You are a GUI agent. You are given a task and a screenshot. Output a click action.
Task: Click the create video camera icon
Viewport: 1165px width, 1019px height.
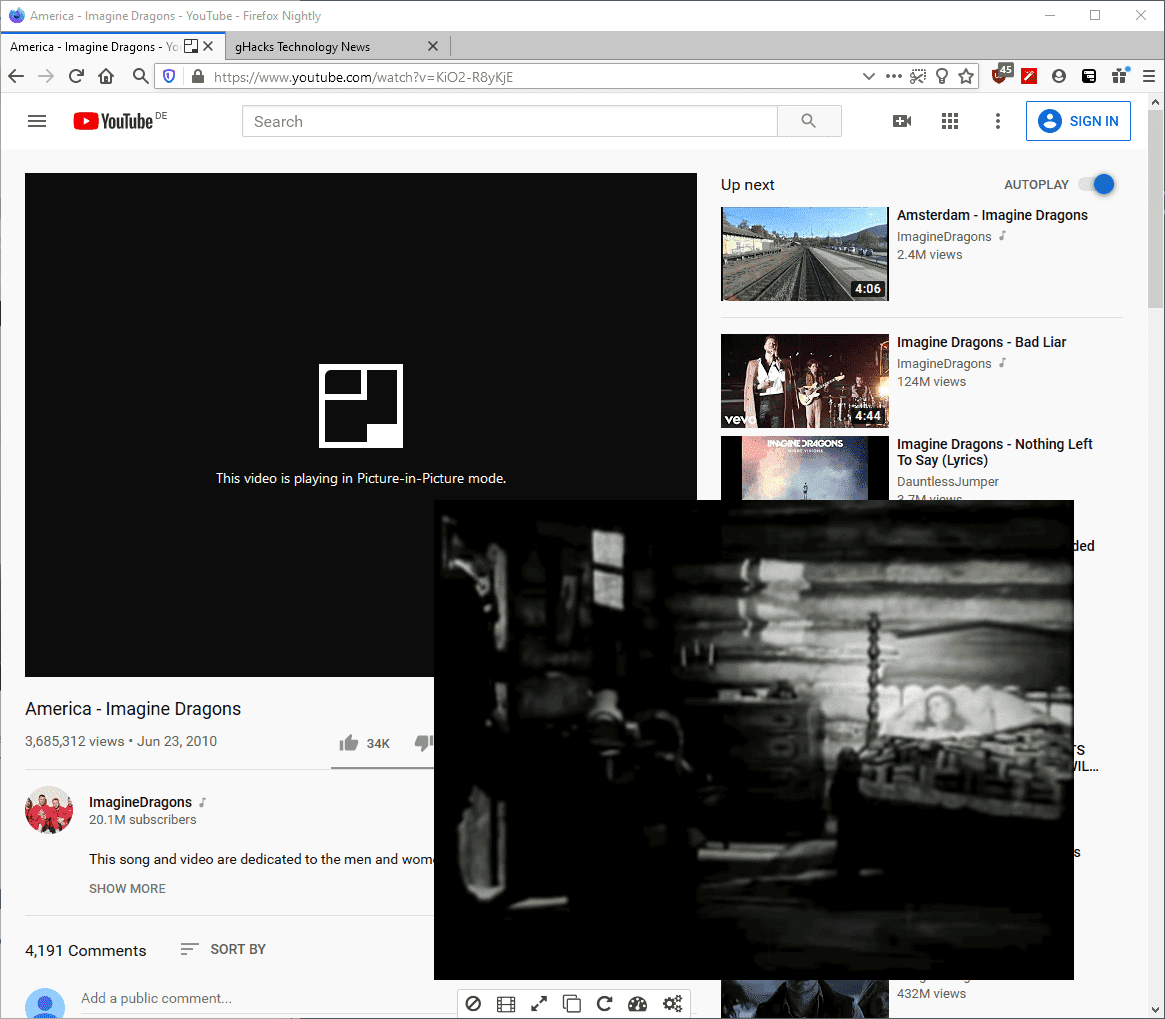point(902,121)
